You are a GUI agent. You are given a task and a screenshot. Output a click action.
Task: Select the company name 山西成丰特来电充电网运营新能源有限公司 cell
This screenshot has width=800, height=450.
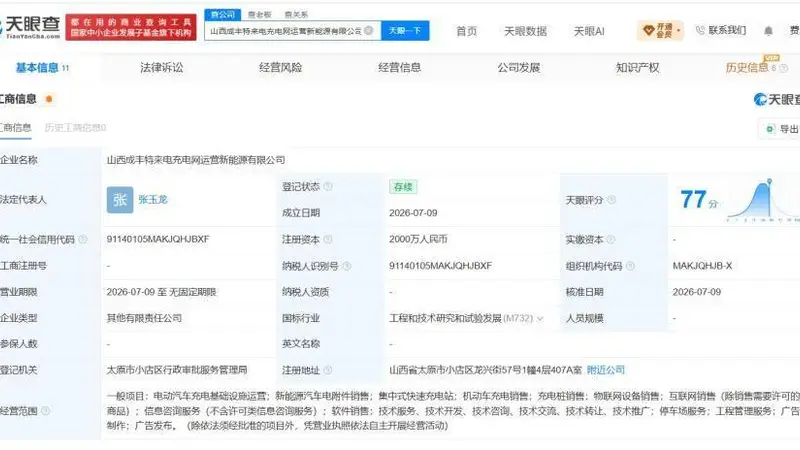pyautogui.click(x=196, y=160)
